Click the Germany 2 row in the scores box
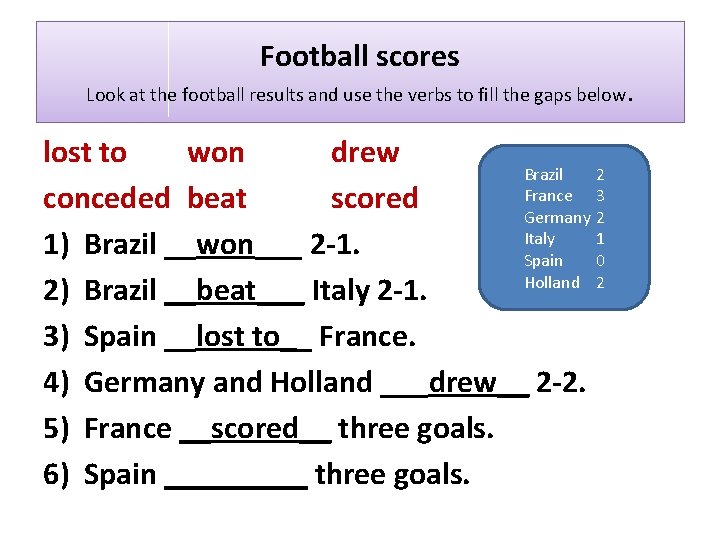 click(564, 217)
